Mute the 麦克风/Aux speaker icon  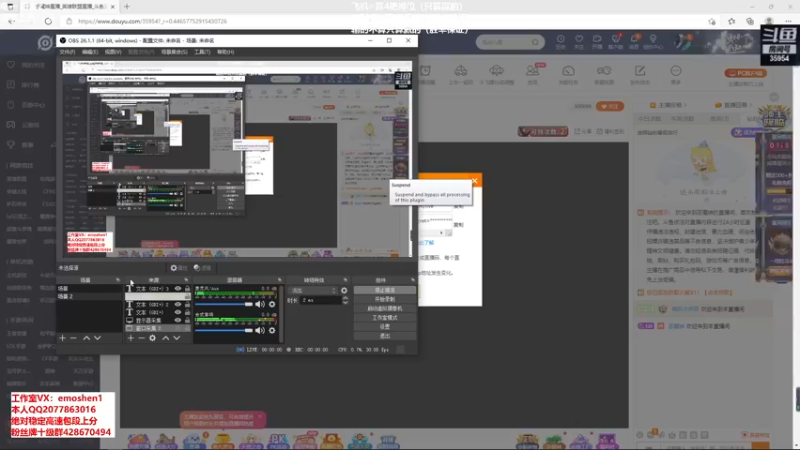click(x=260, y=304)
